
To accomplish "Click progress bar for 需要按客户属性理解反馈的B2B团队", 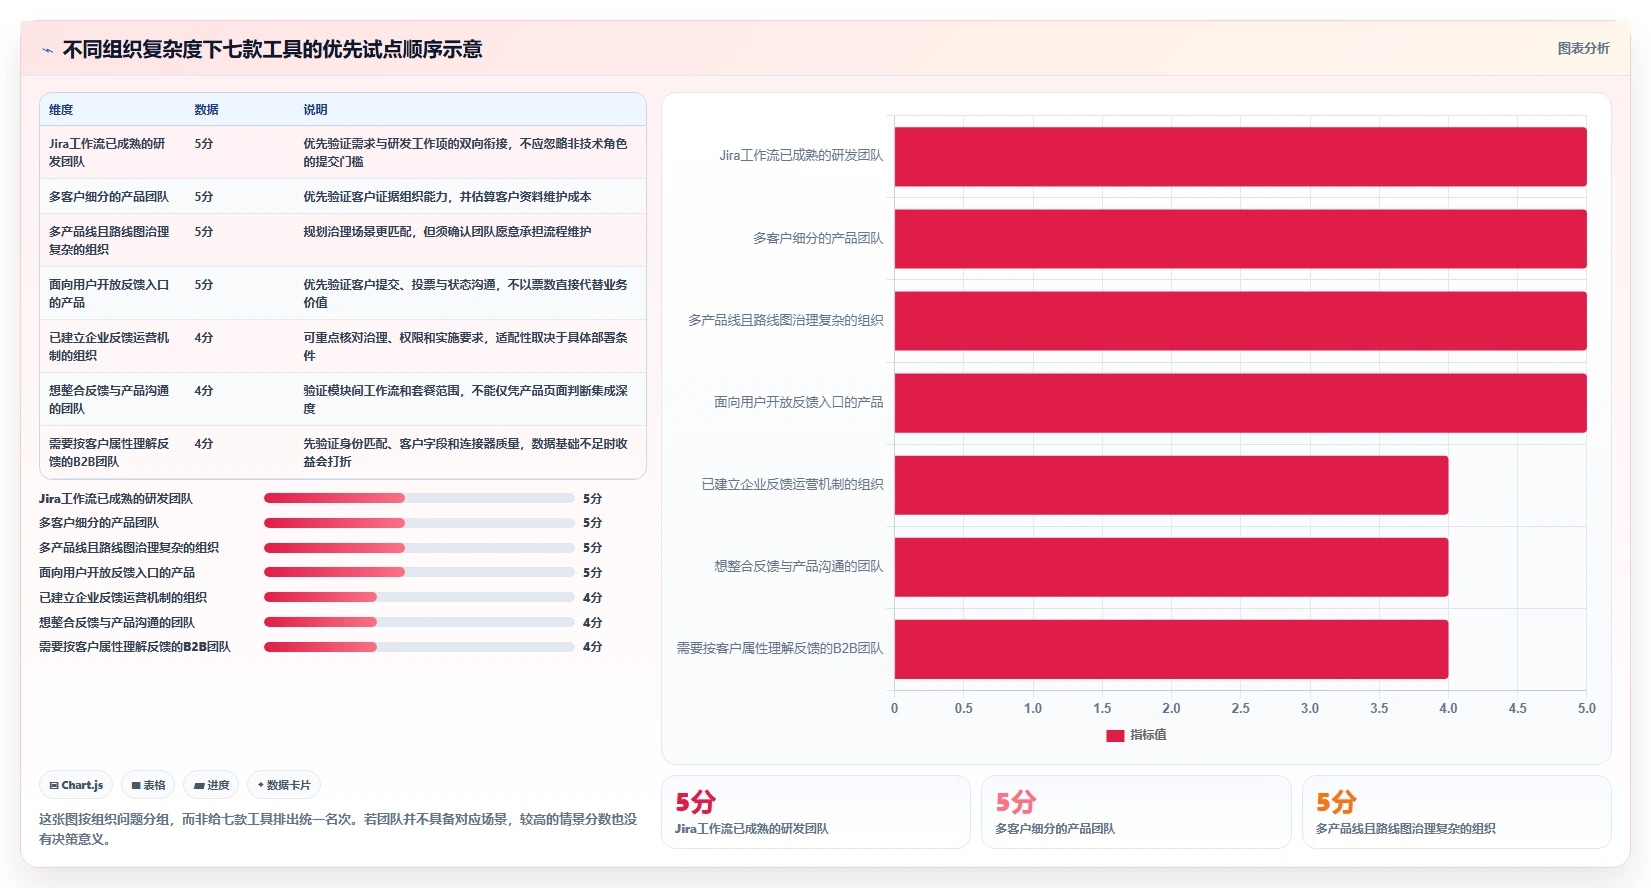I will [419, 647].
